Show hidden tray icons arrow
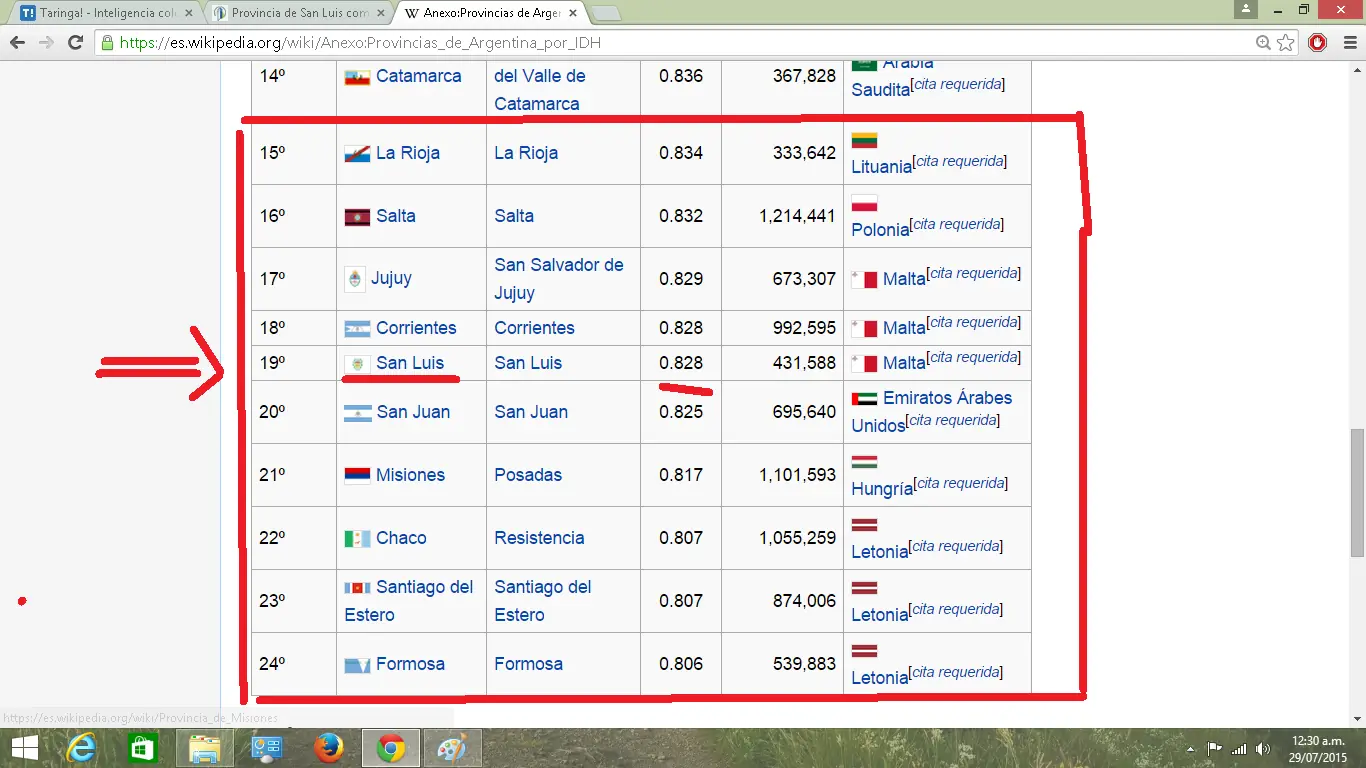 click(x=1190, y=748)
